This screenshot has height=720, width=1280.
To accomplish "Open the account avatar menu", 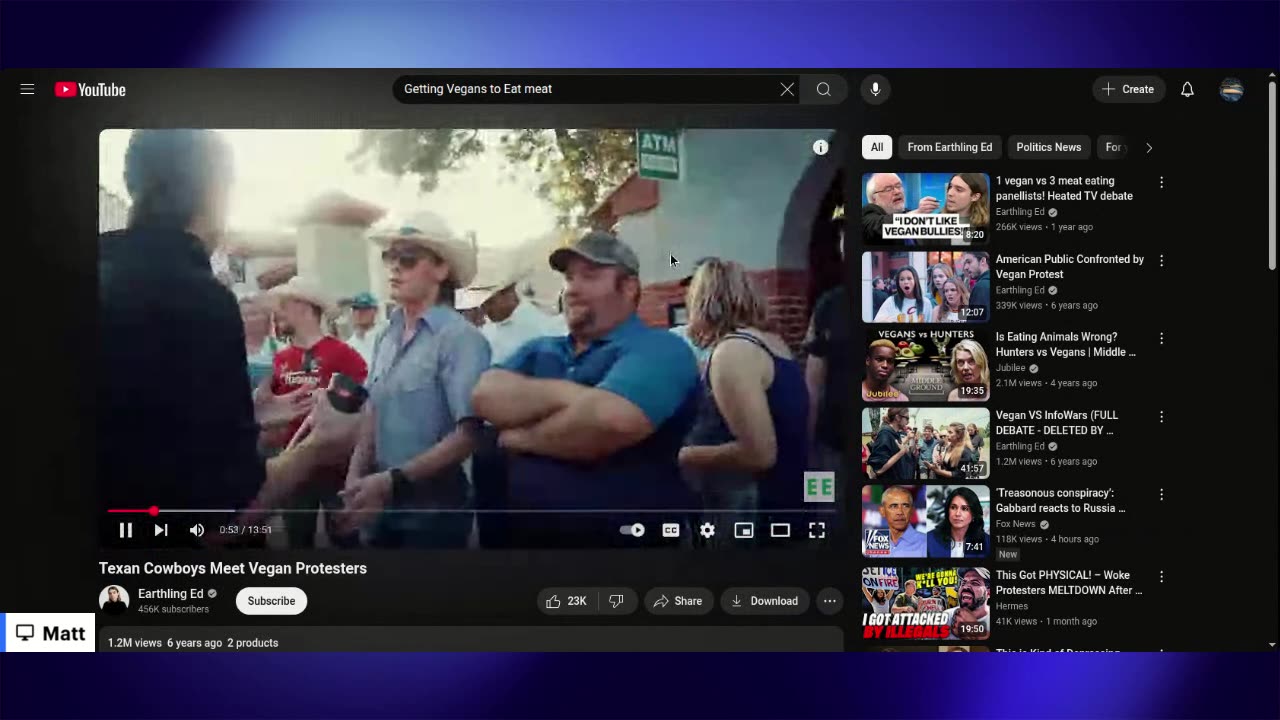I will pyautogui.click(x=1231, y=89).
